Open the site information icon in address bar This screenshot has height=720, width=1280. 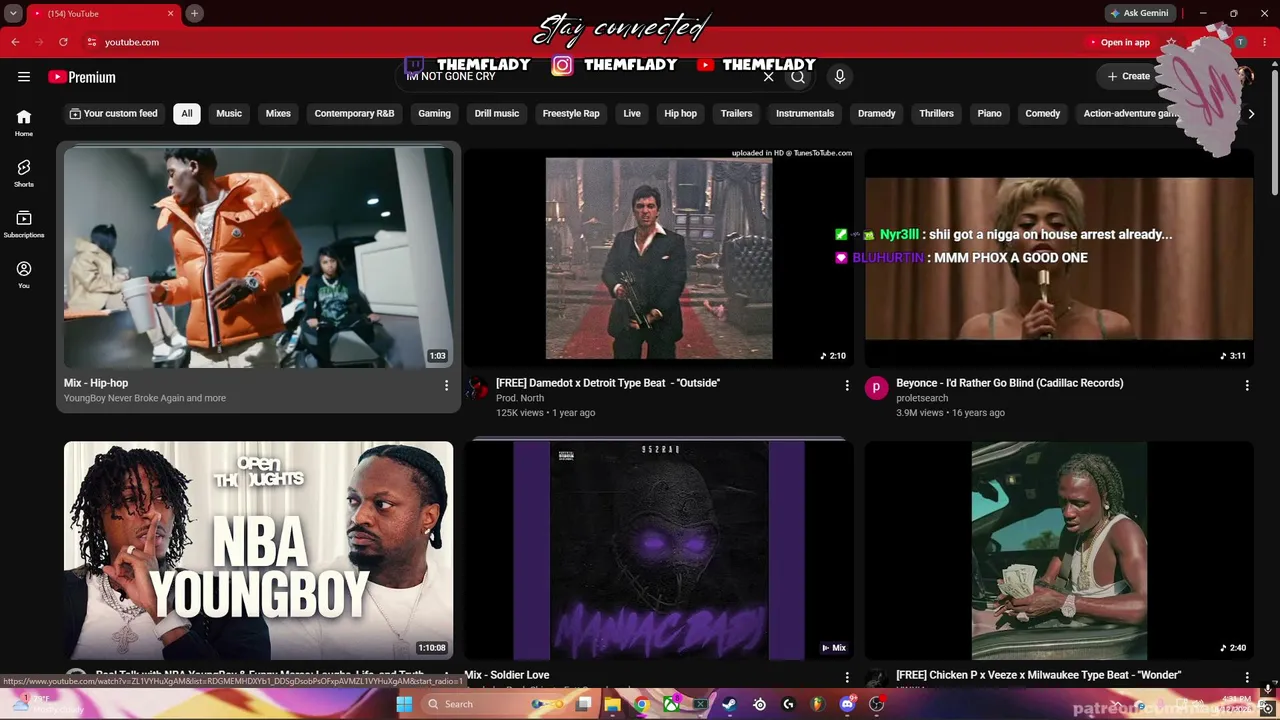click(x=91, y=42)
